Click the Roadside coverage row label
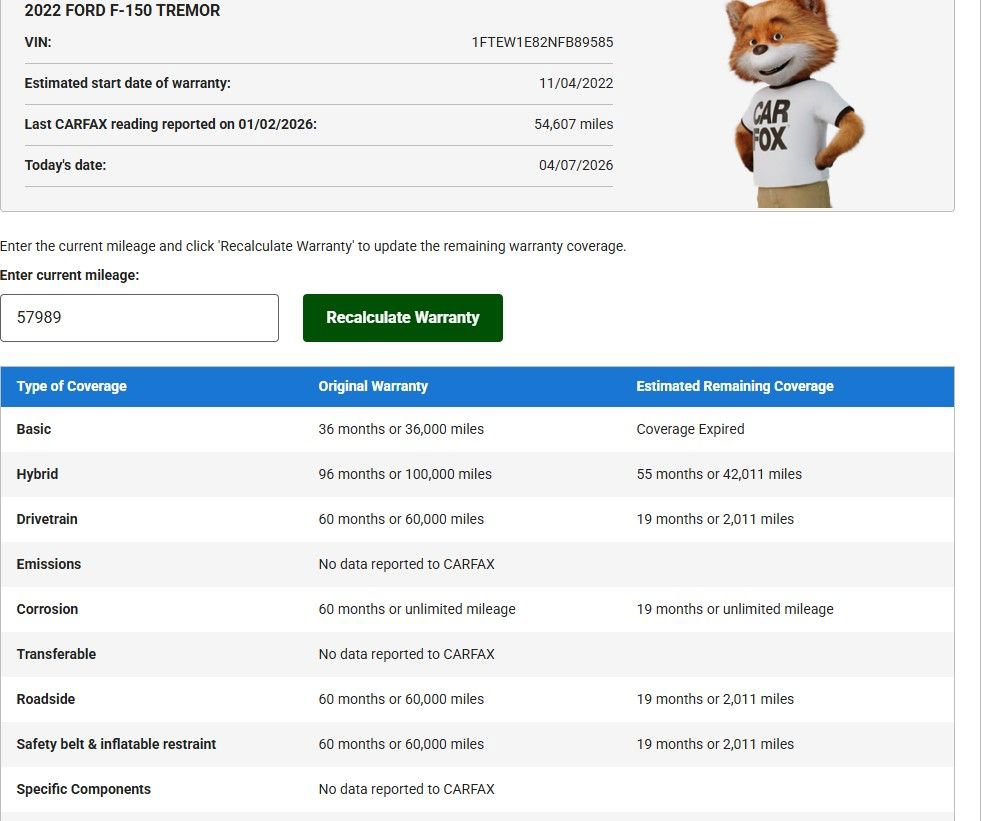The height and width of the screenshot is (821, 982). (x=46, y=699)
